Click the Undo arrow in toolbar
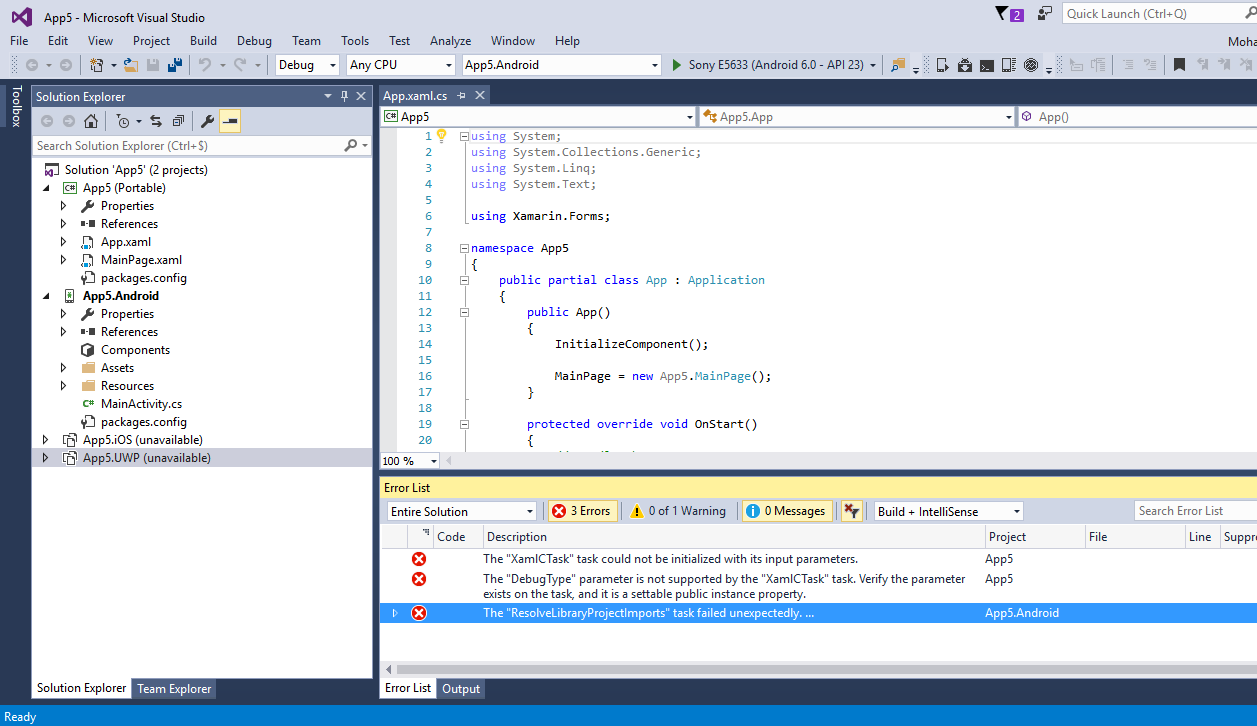 coord(204,65)
